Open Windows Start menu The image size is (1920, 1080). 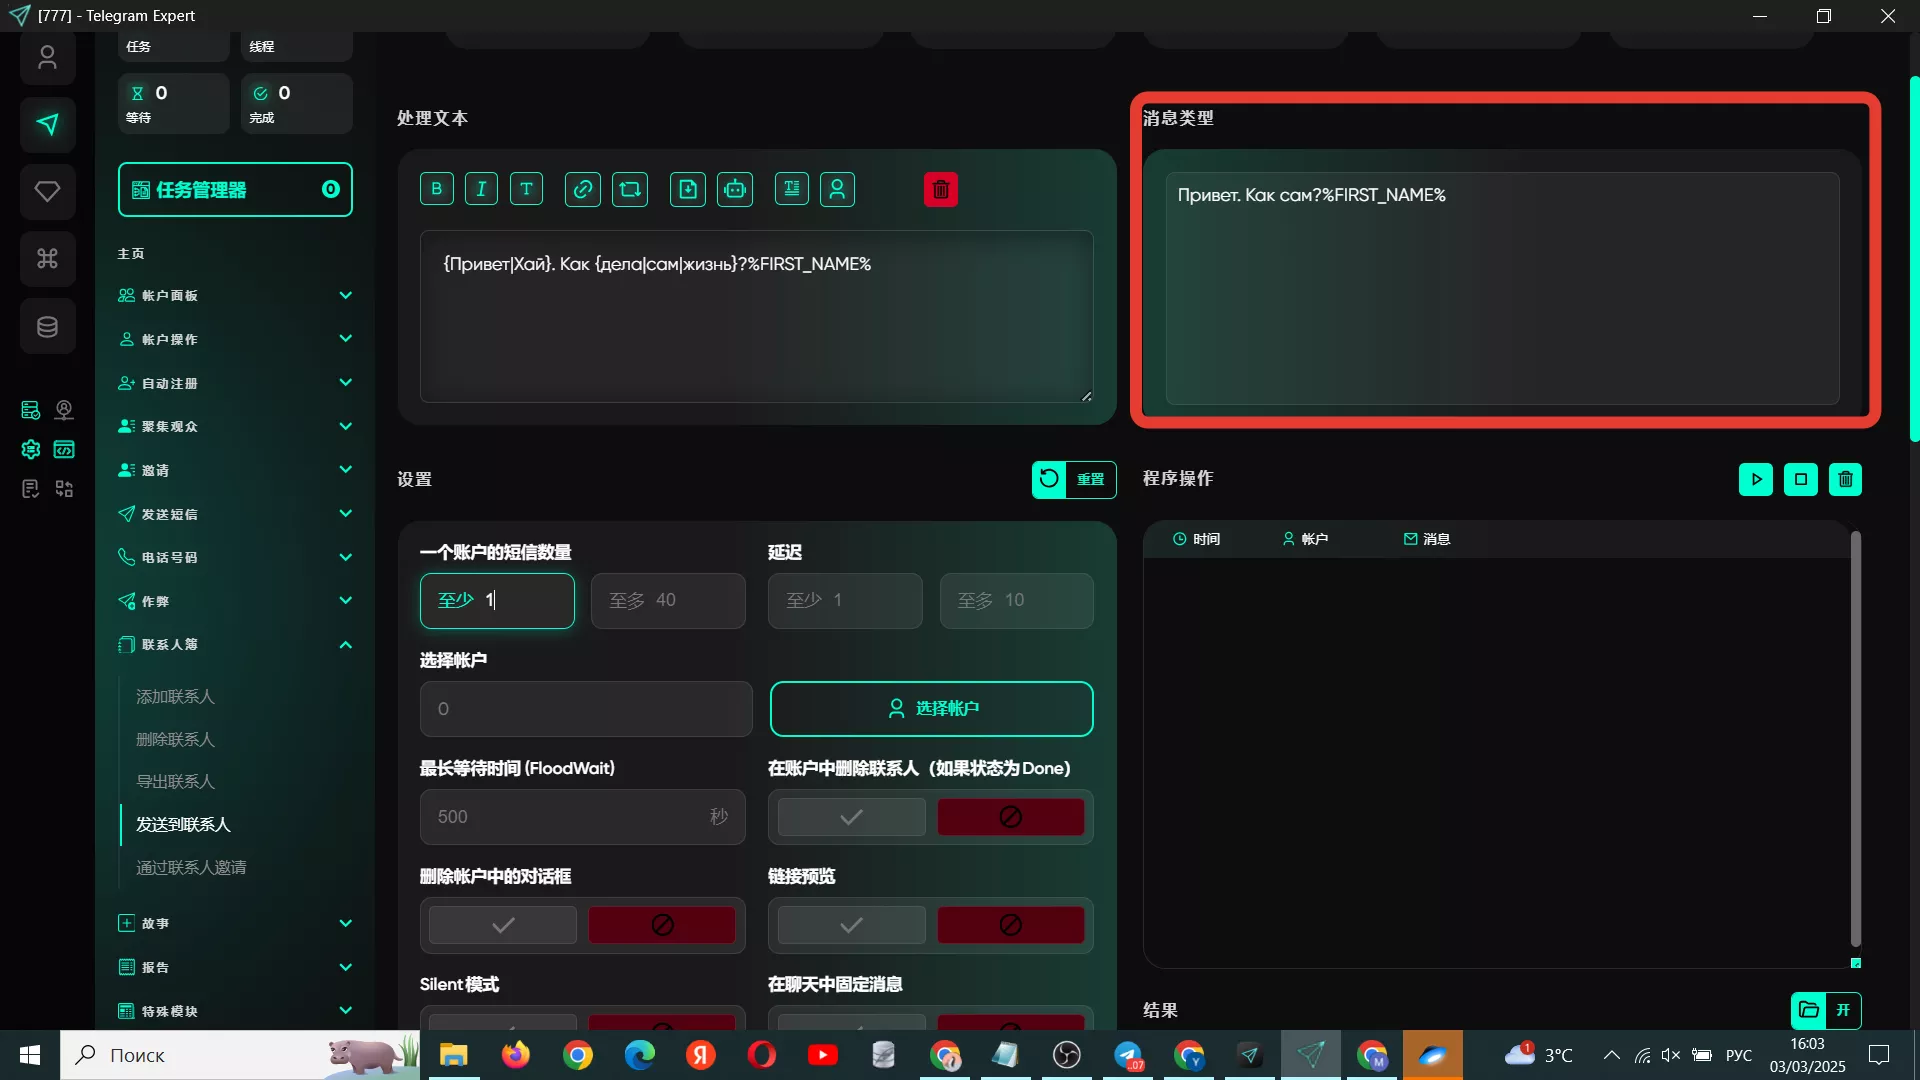[x=30, y=1055]
